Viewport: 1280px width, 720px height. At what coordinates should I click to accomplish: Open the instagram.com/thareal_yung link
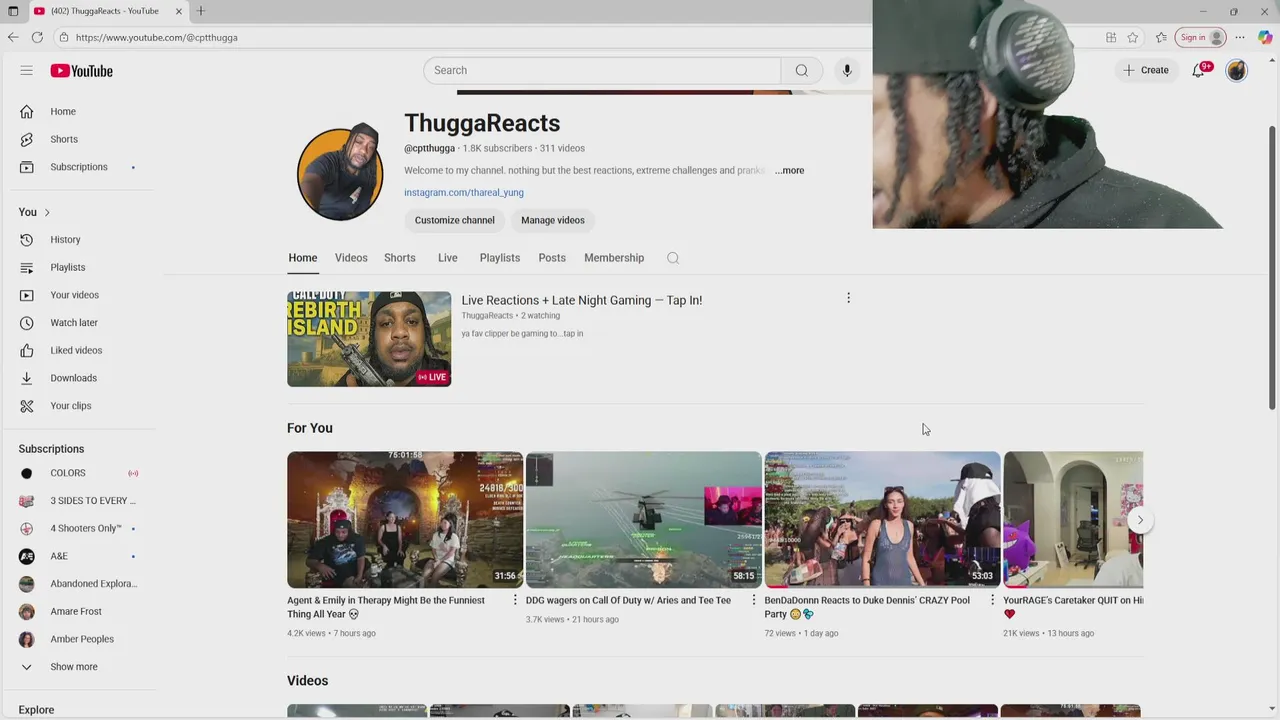(464, 192)
